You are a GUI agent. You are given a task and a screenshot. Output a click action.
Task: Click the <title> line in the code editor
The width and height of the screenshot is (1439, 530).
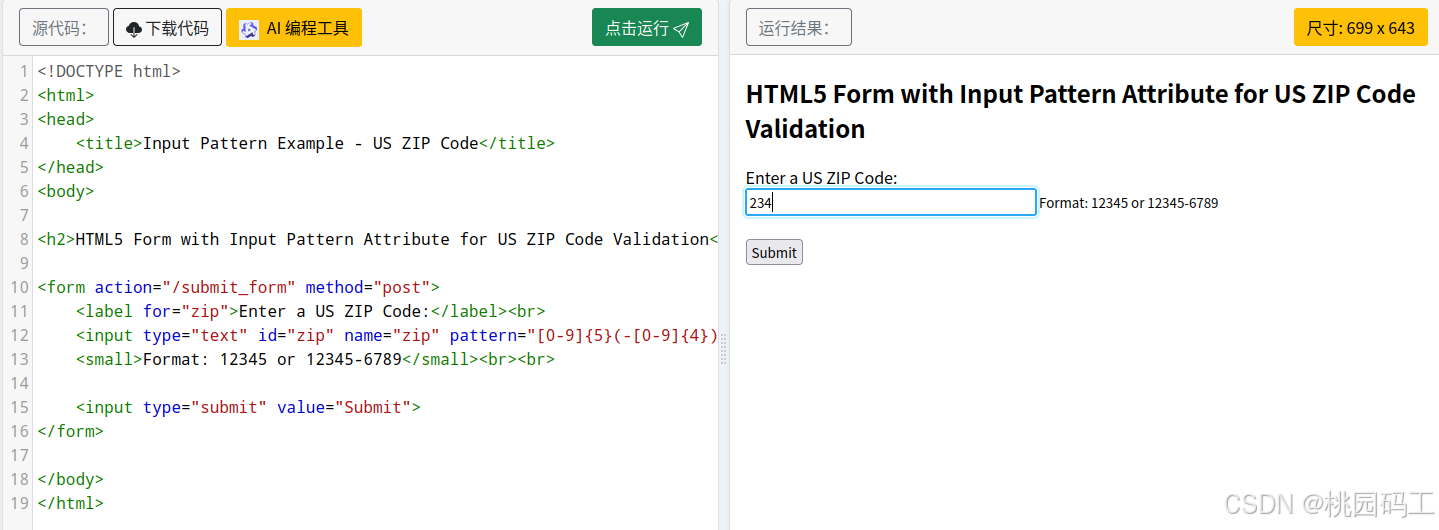click(315, 143)
